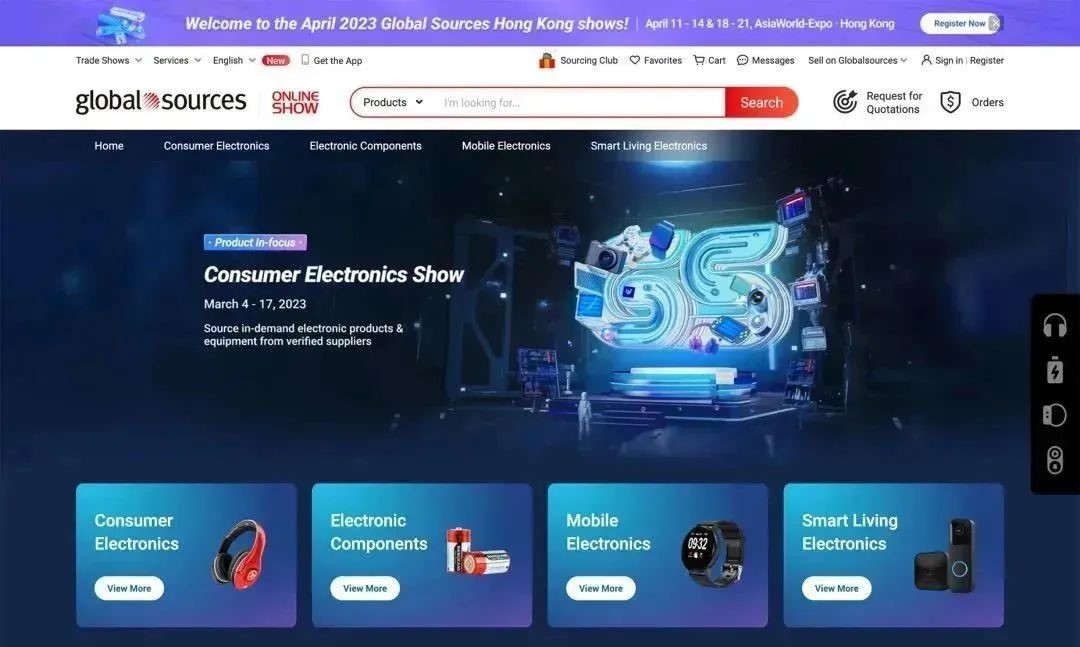Open the Products search category dropdown
This screenshot has height=647, width=1080.
point(393,102)
